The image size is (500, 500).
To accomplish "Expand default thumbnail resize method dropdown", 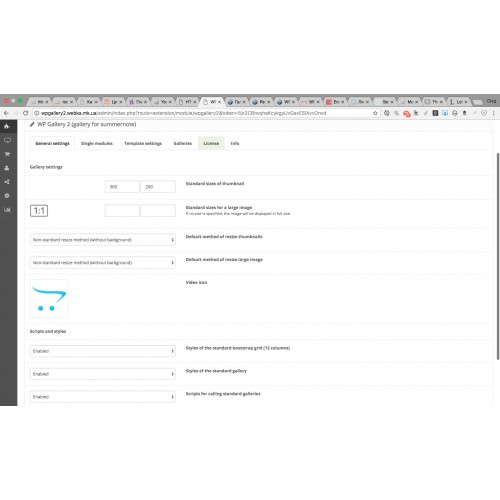I will coord(103,240).
